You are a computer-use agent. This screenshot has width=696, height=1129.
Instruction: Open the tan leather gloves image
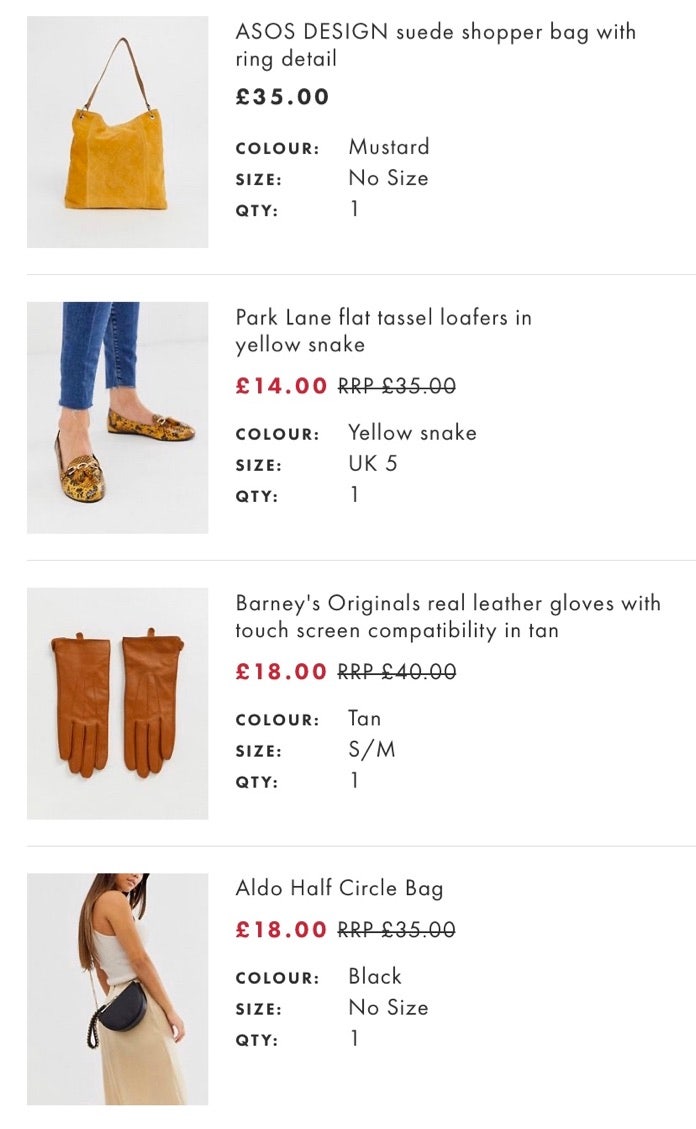pyautogui.click(x=117, y=703)
